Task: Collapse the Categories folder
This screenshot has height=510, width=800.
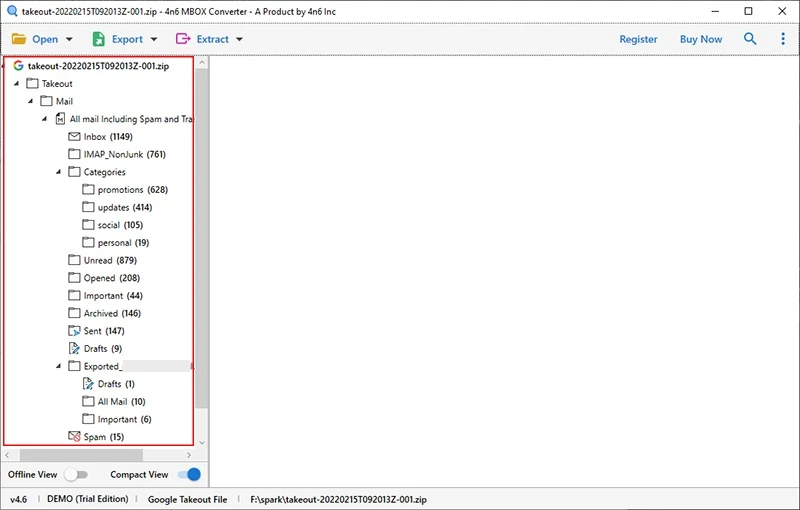Action: [59, 172]
